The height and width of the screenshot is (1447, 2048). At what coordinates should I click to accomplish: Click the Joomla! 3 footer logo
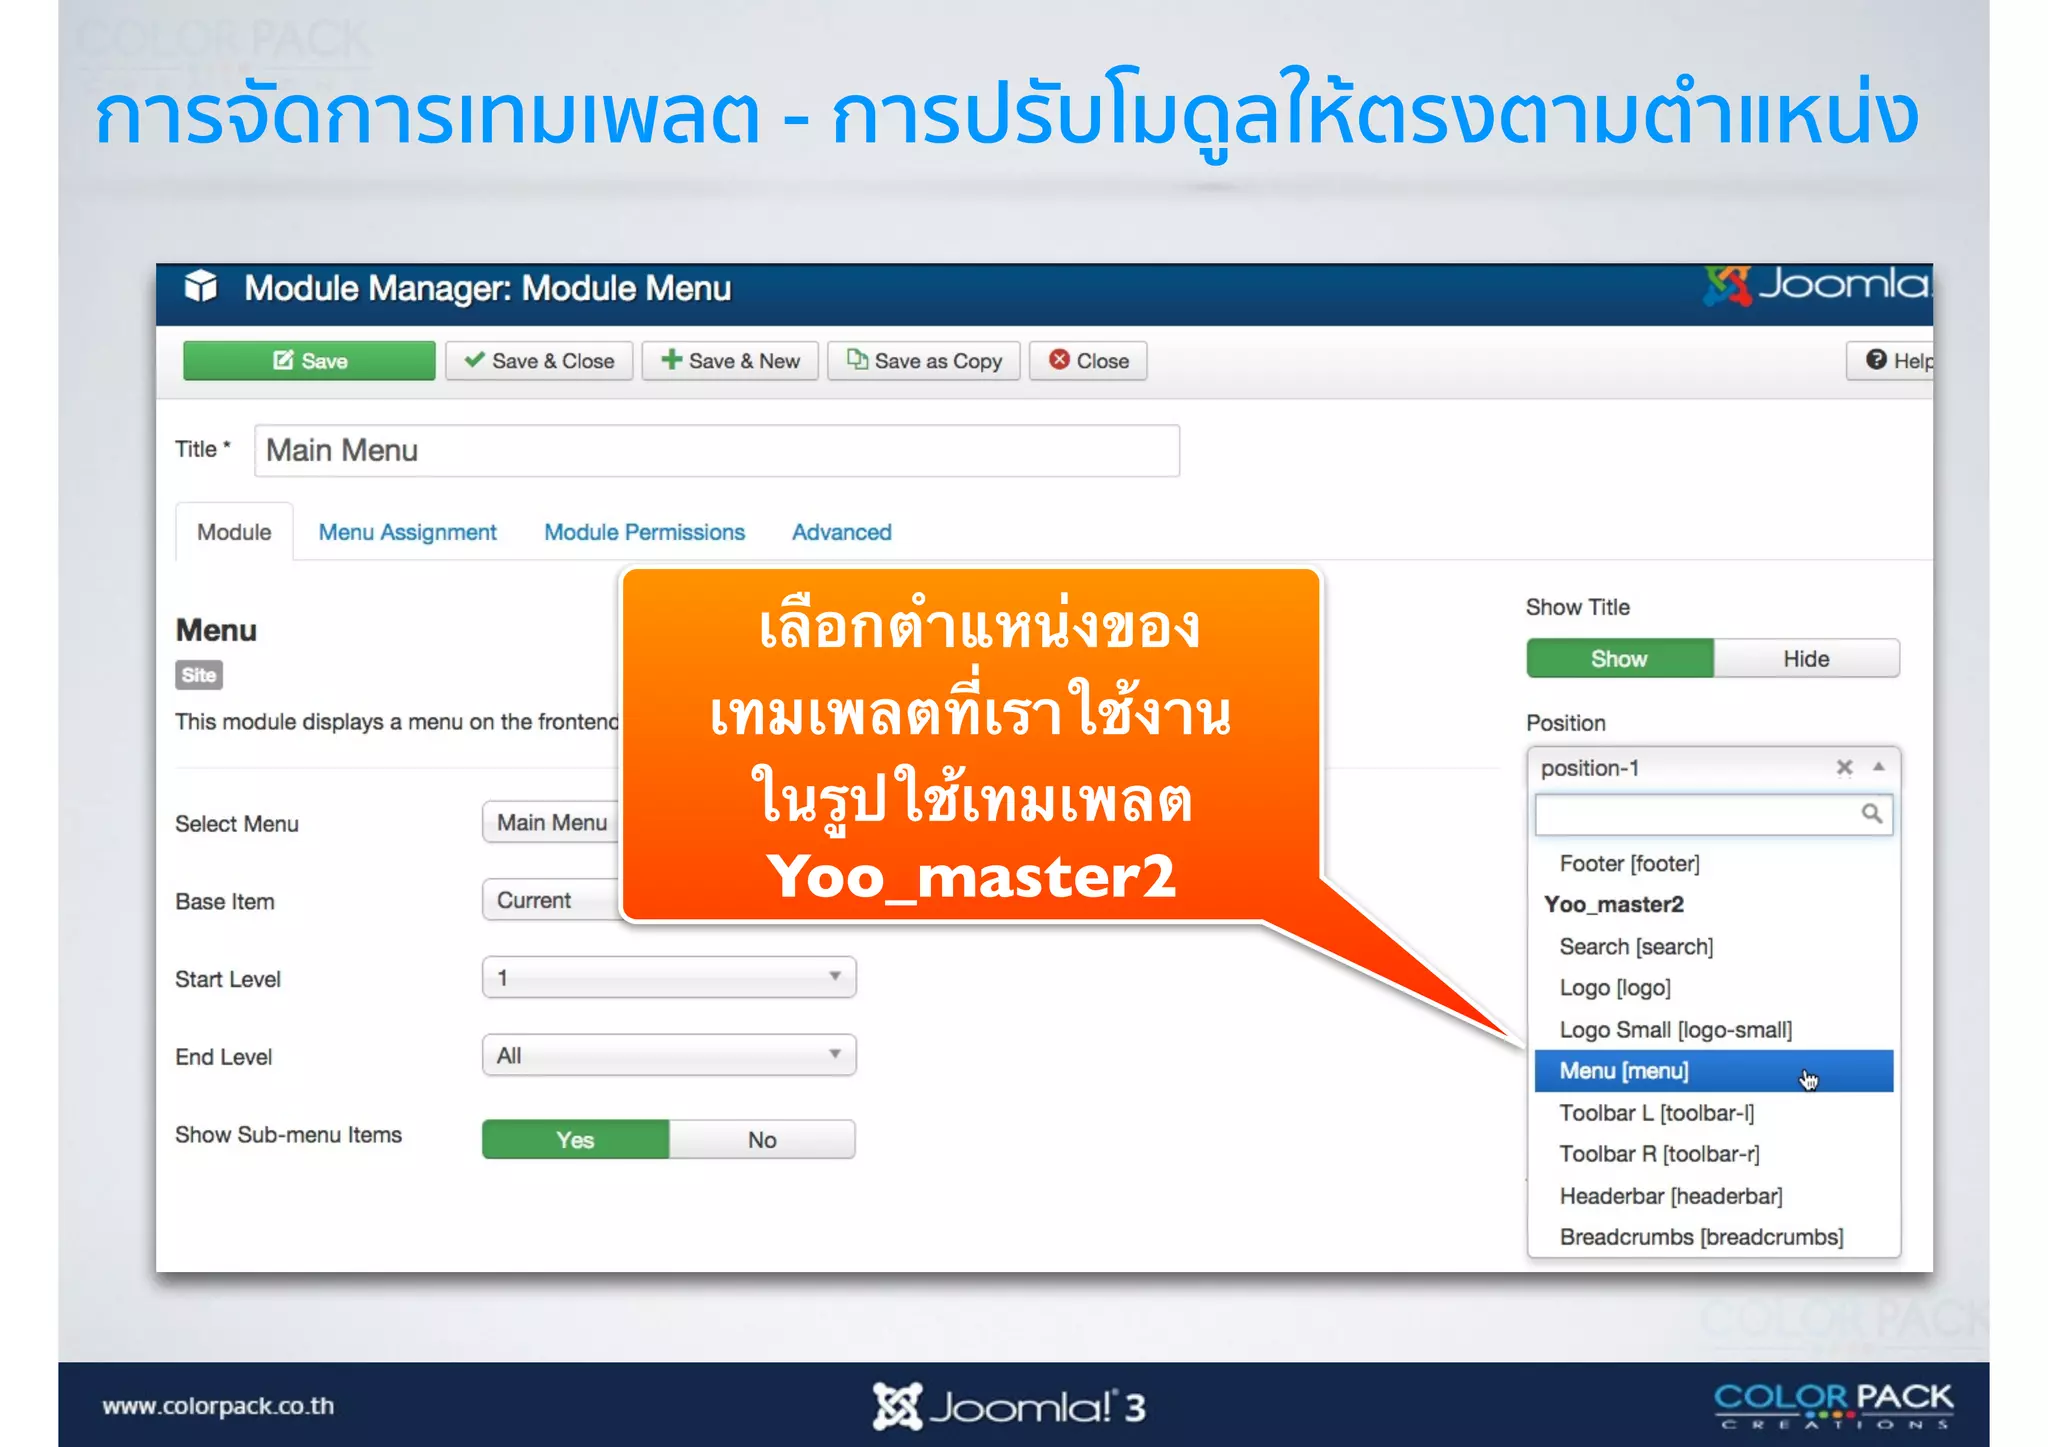pyautogui.click(x=1009, y=1406)
